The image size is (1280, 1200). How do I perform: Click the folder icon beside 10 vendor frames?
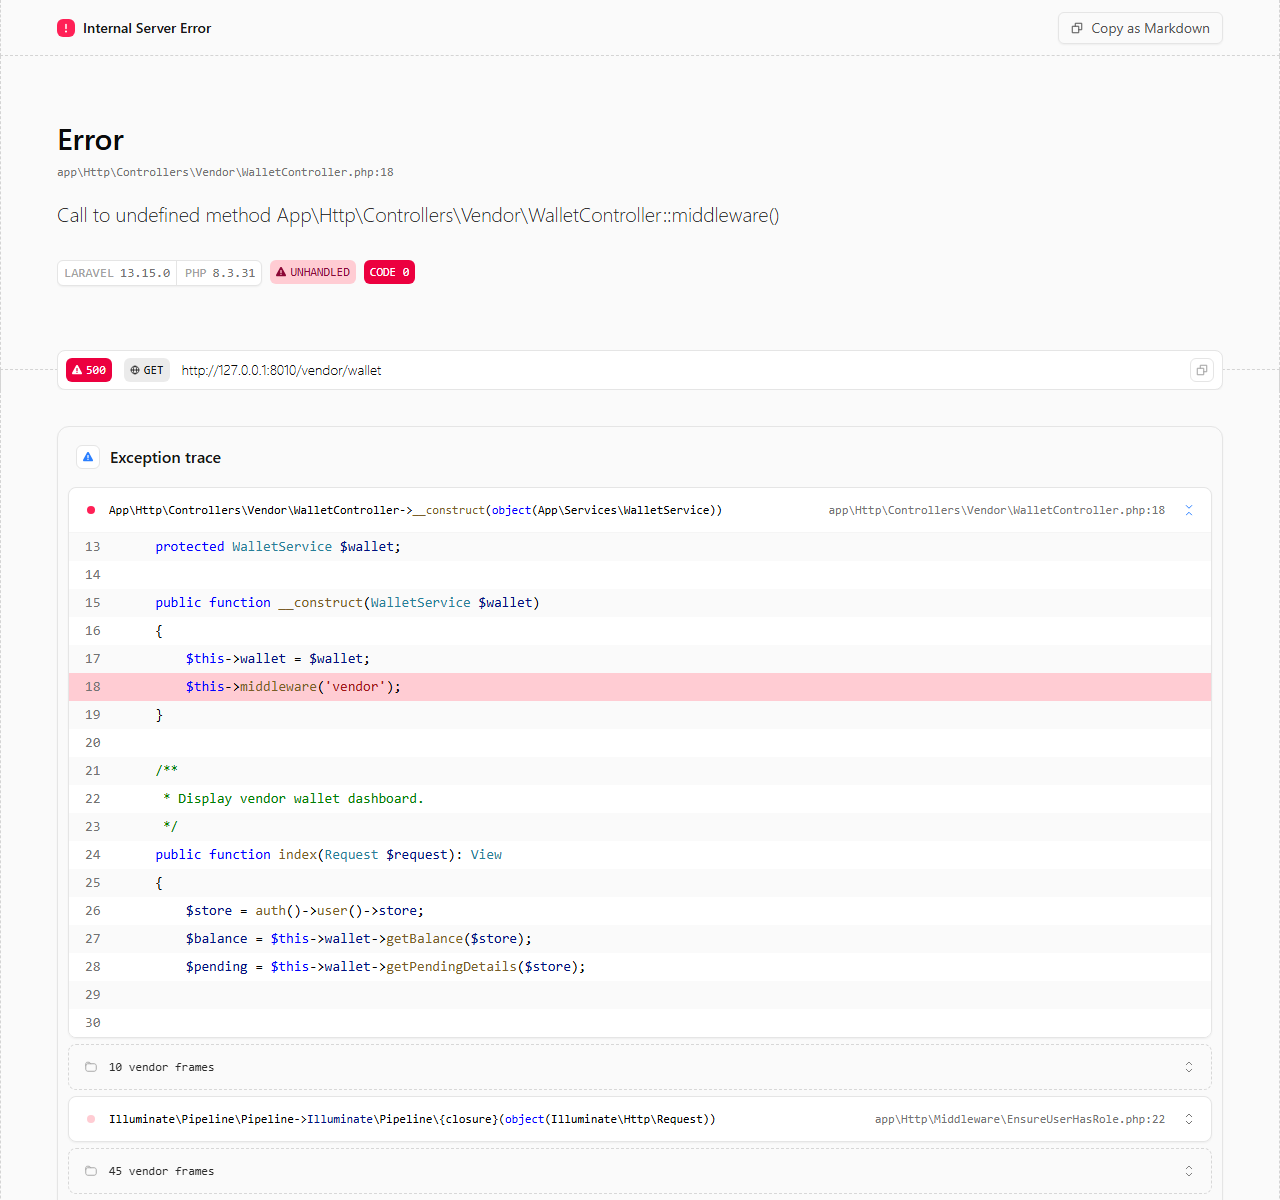(x=91, y=1067)
